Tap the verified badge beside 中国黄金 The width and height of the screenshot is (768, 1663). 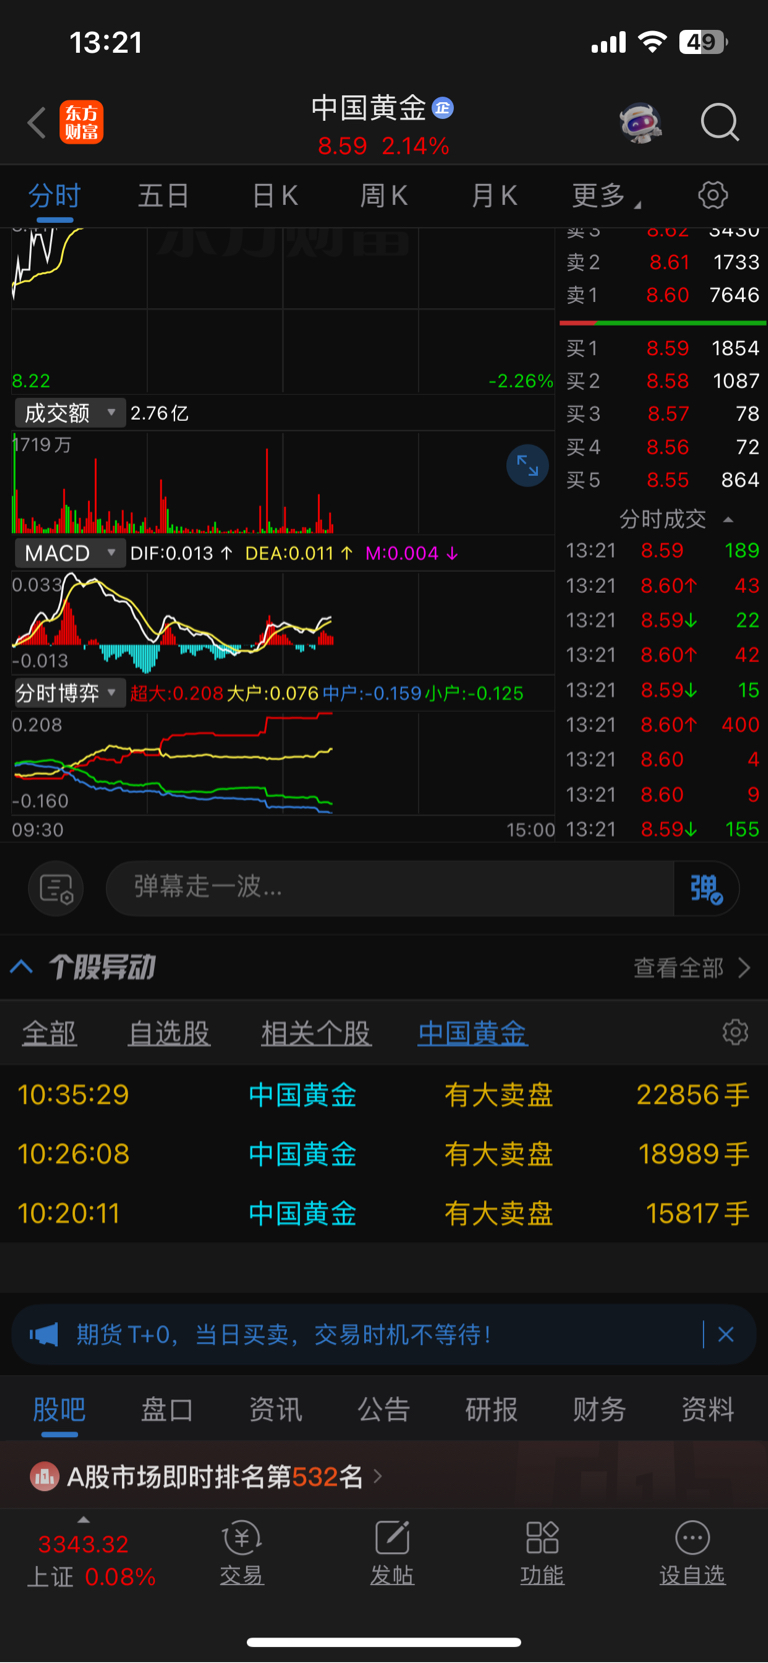[443, 108]
